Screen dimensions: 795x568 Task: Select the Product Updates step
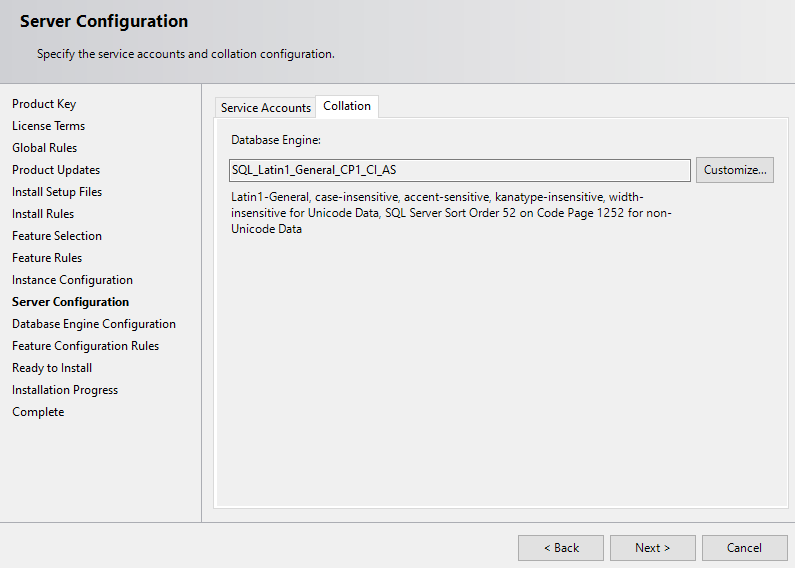tap(56, 170)
